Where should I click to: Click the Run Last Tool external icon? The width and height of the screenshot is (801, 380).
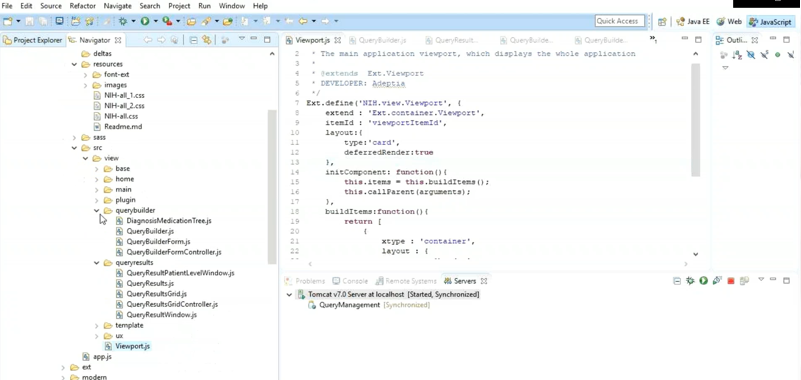[167, 21]
